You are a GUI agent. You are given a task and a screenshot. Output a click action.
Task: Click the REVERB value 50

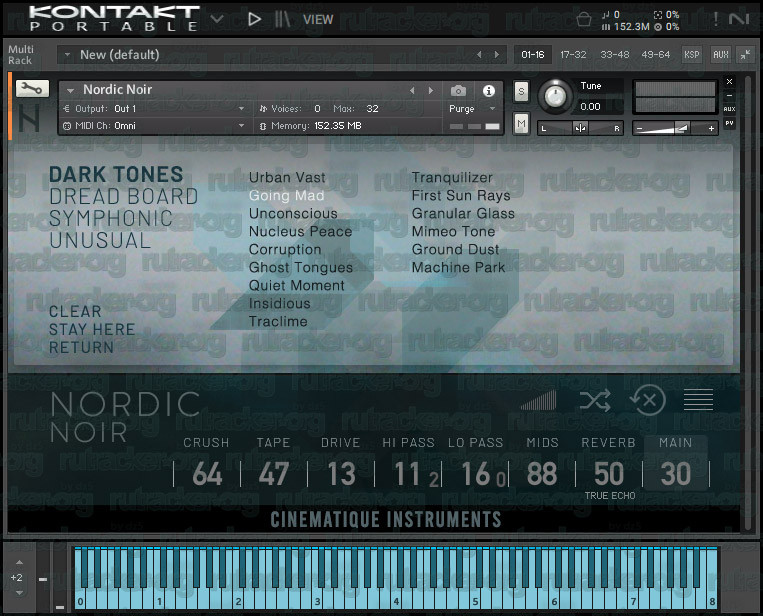(609, 474)
